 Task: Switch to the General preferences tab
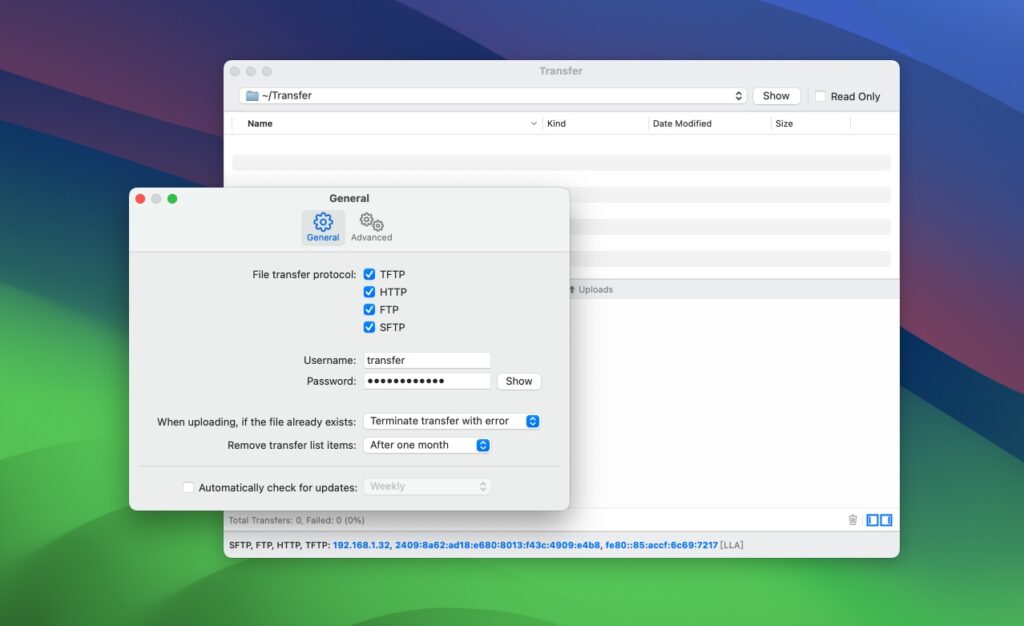[323, 226]
